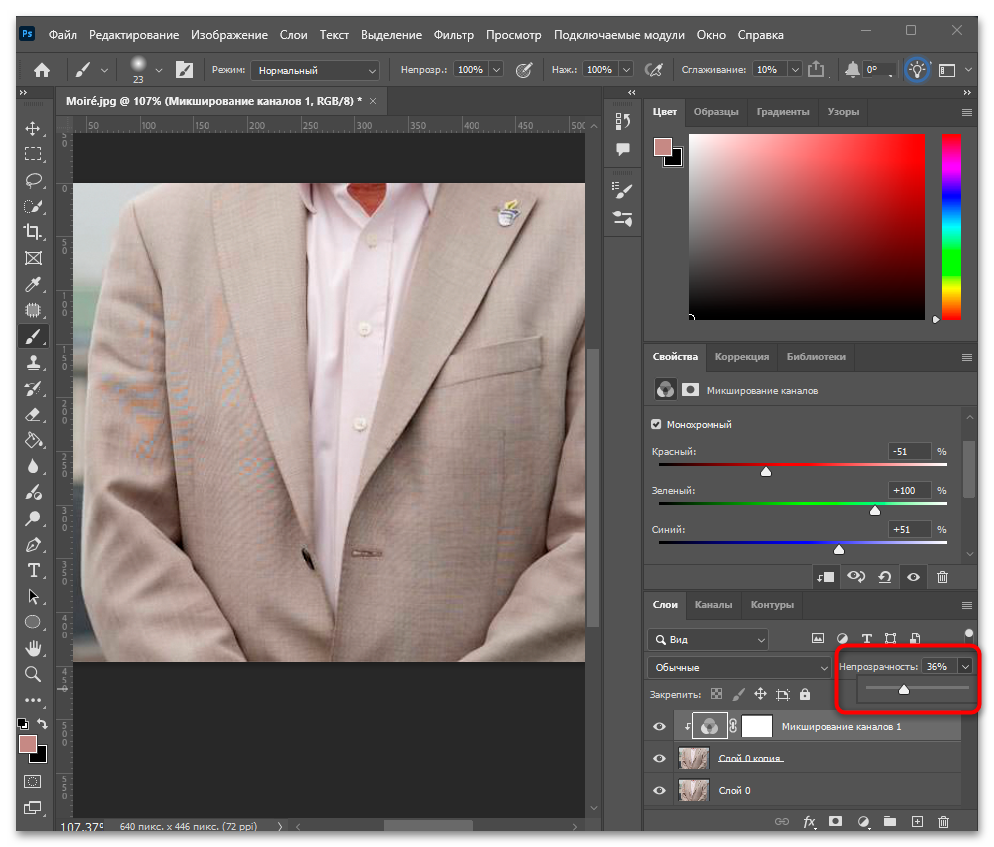The image size is (994, 847).
Task: Clip adjustment to layer in Properties panel
Action: tap(825, 577)
